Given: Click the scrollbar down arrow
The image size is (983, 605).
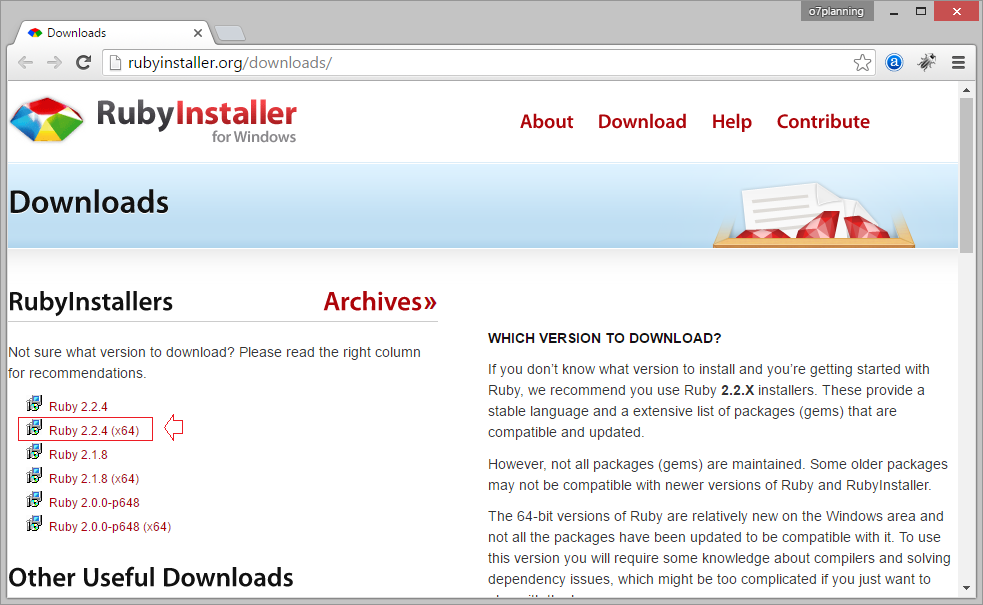Looking at the screenshot, I should 966,588.
